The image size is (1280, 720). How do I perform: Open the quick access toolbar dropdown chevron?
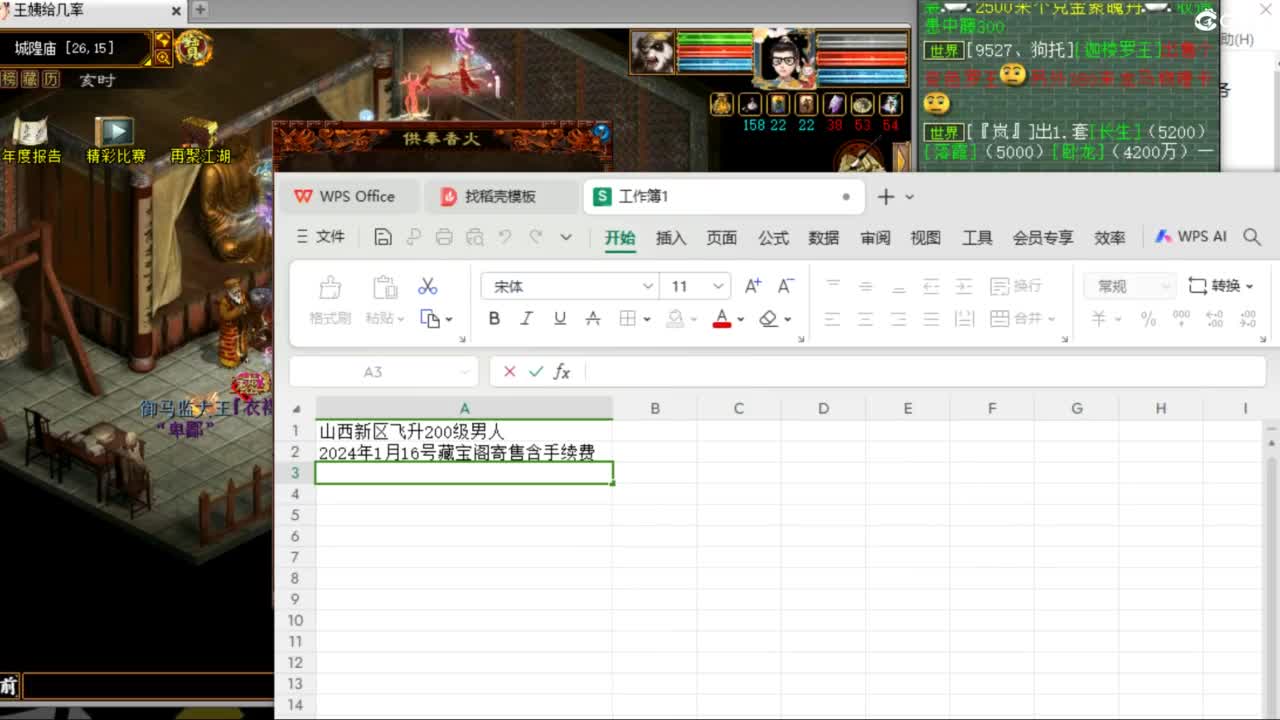coord(566,237)
